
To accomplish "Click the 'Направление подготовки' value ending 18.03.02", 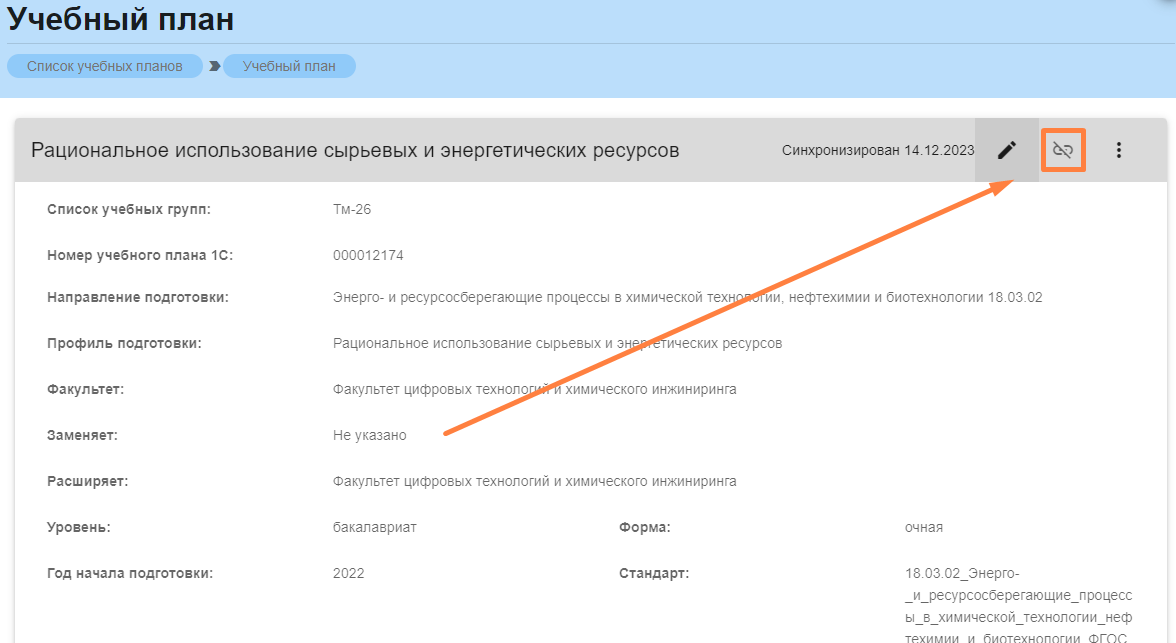I will tap(687, 297).
